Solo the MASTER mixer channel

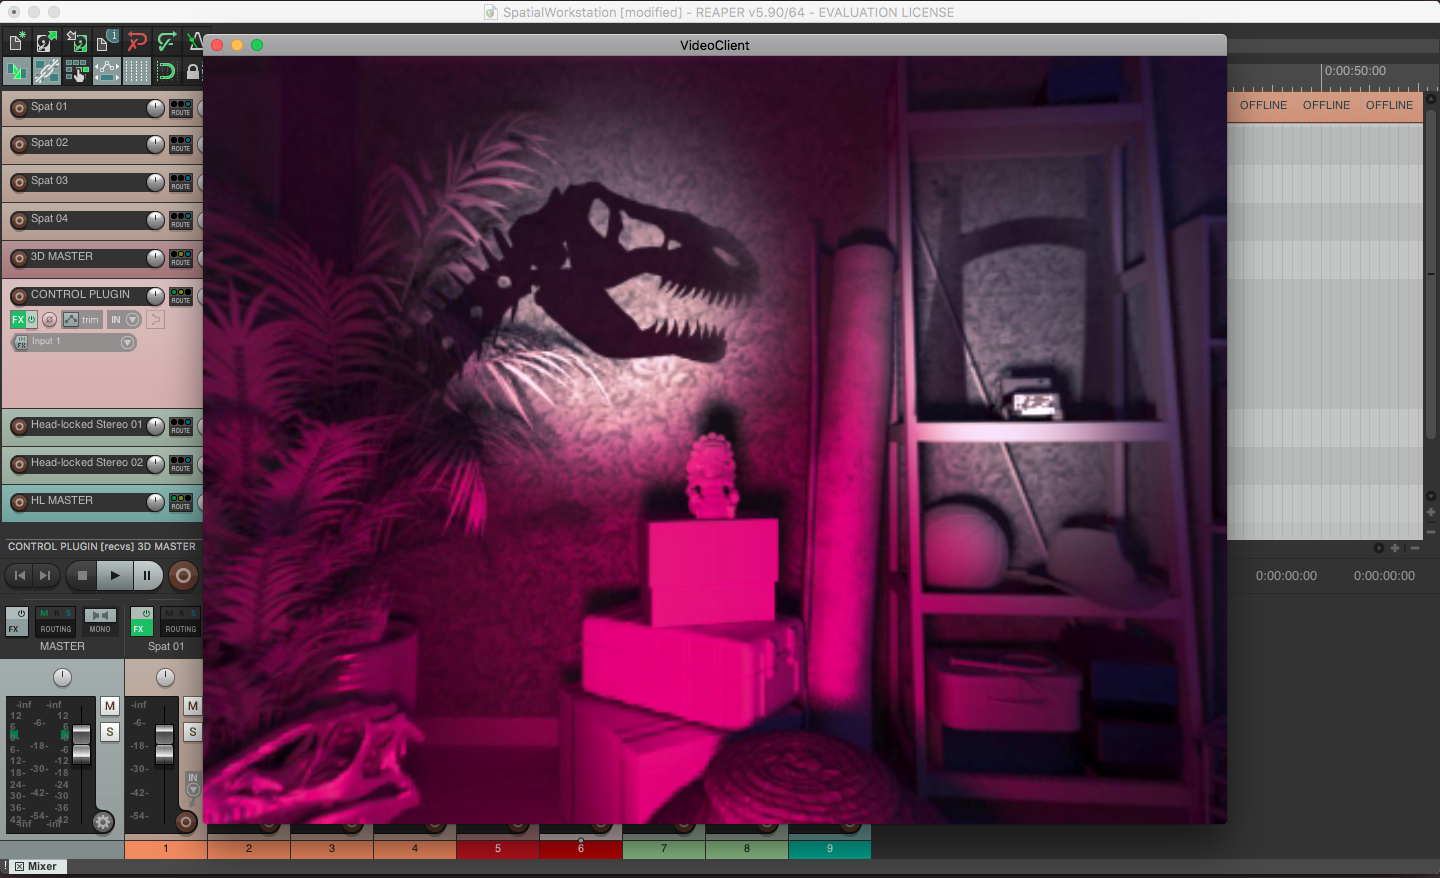tap(110, 732)
